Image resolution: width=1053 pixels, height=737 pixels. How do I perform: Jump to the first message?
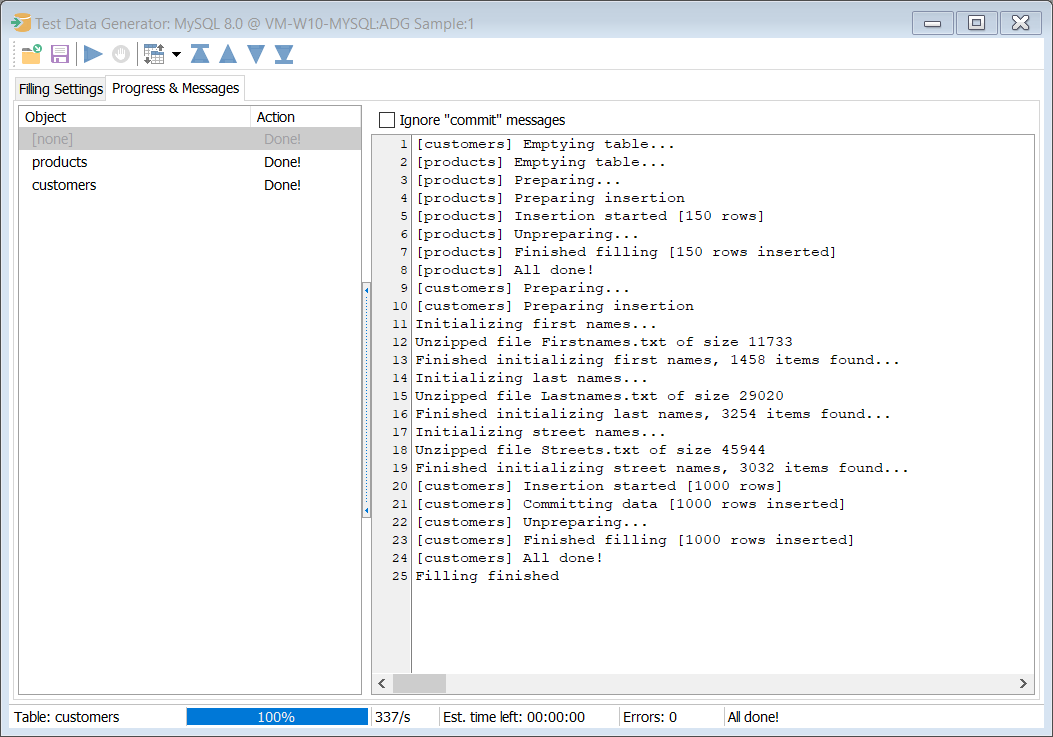coord(200,54)
